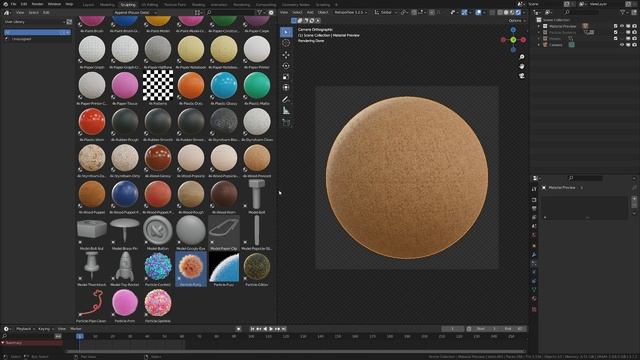Viewport: 640px width, 360px height.
Task: Toggle third outliner row exclude checkbox
Action: pos(616,38)
